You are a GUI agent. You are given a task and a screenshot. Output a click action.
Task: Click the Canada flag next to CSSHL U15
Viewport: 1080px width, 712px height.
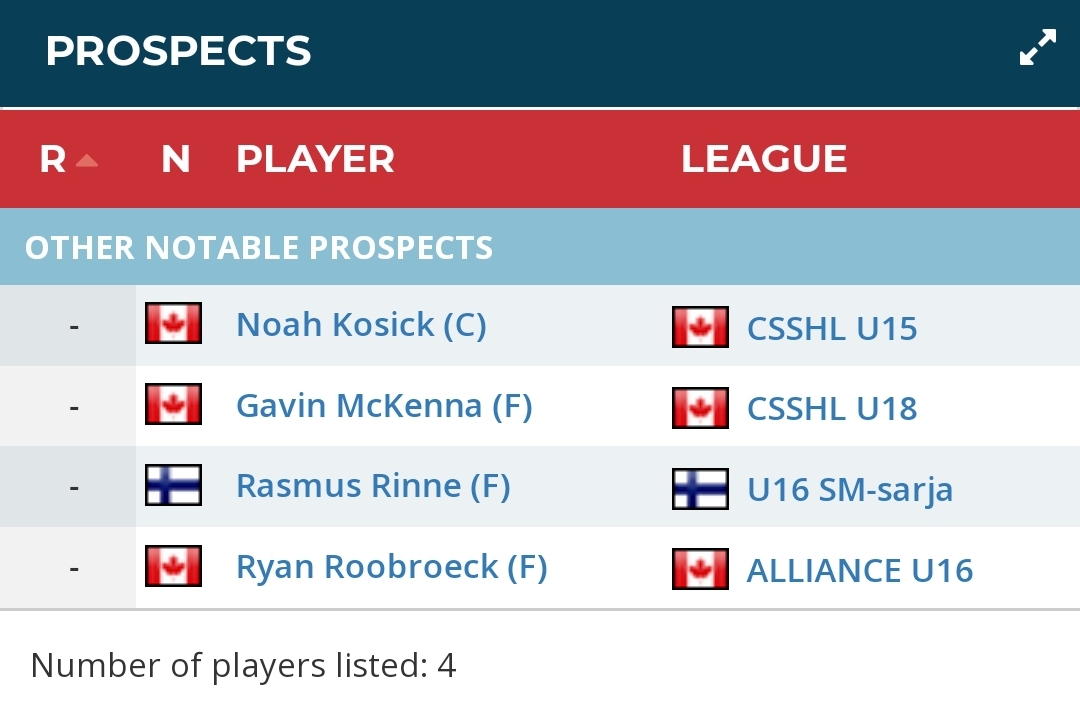700,327
